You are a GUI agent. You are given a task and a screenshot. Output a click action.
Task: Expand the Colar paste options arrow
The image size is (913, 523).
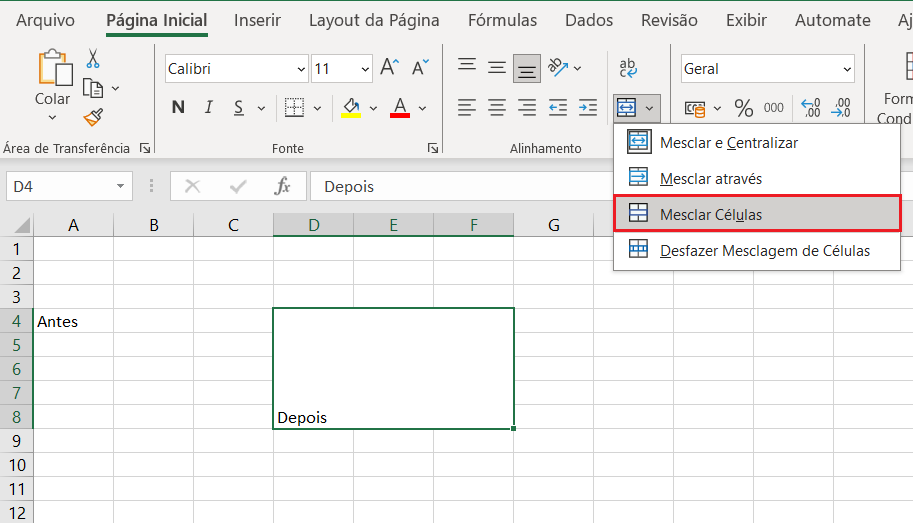click(x=52, y=118)
